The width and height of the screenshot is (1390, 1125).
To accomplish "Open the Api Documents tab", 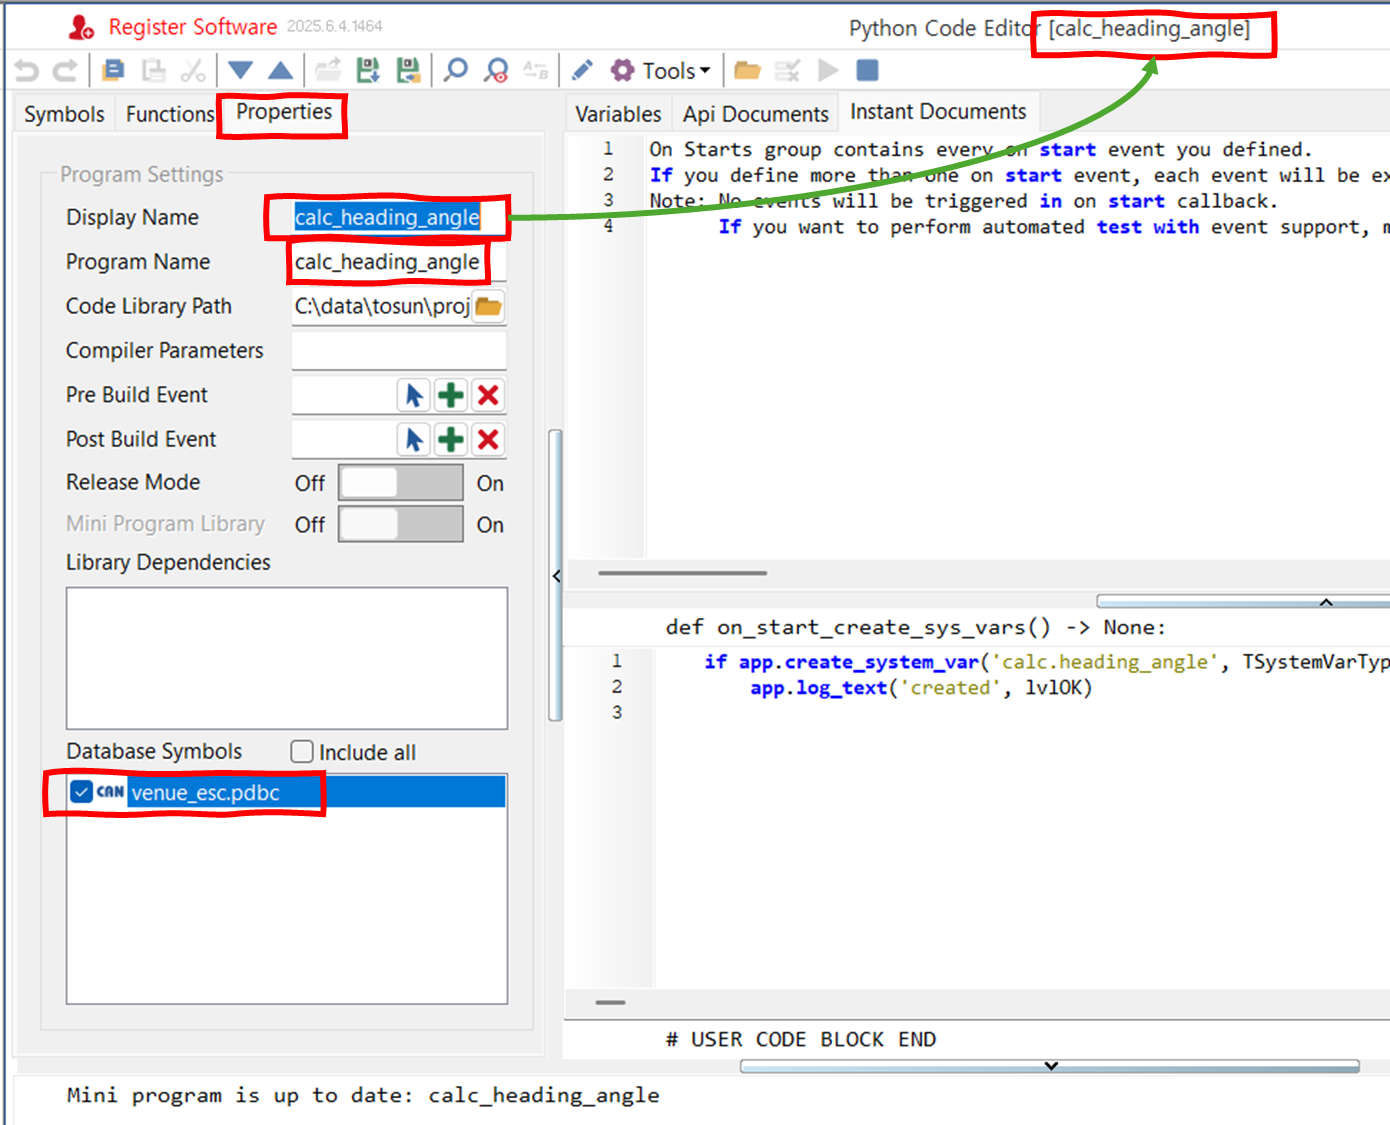I will [x=756, y=114].
